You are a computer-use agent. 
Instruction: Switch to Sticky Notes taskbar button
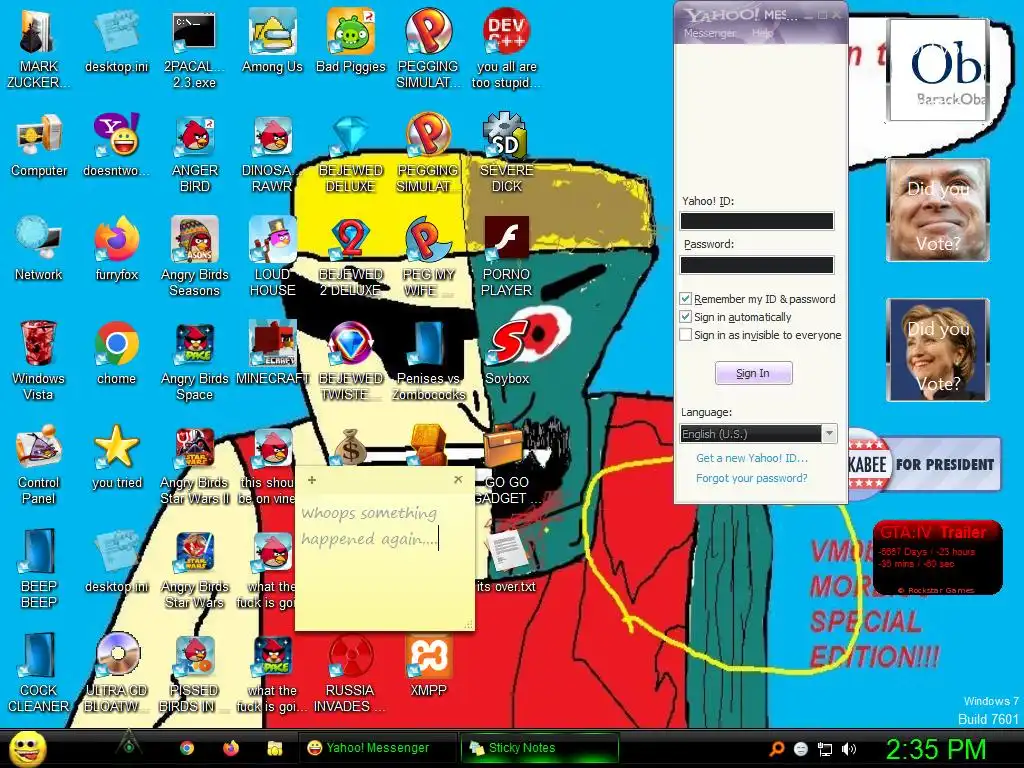point(539,748)
